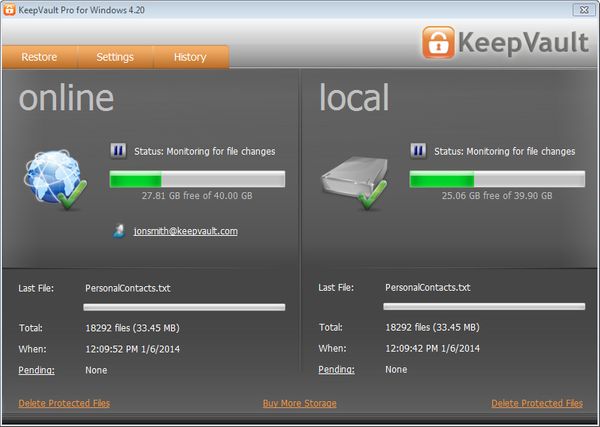Click the local hard drive icon

[x=351, y=182]
